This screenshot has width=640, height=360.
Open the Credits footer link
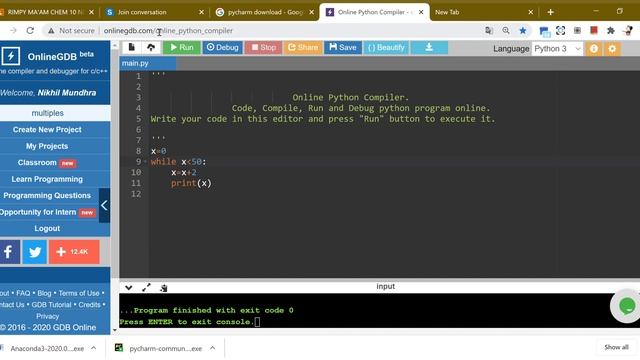point(89,304)
